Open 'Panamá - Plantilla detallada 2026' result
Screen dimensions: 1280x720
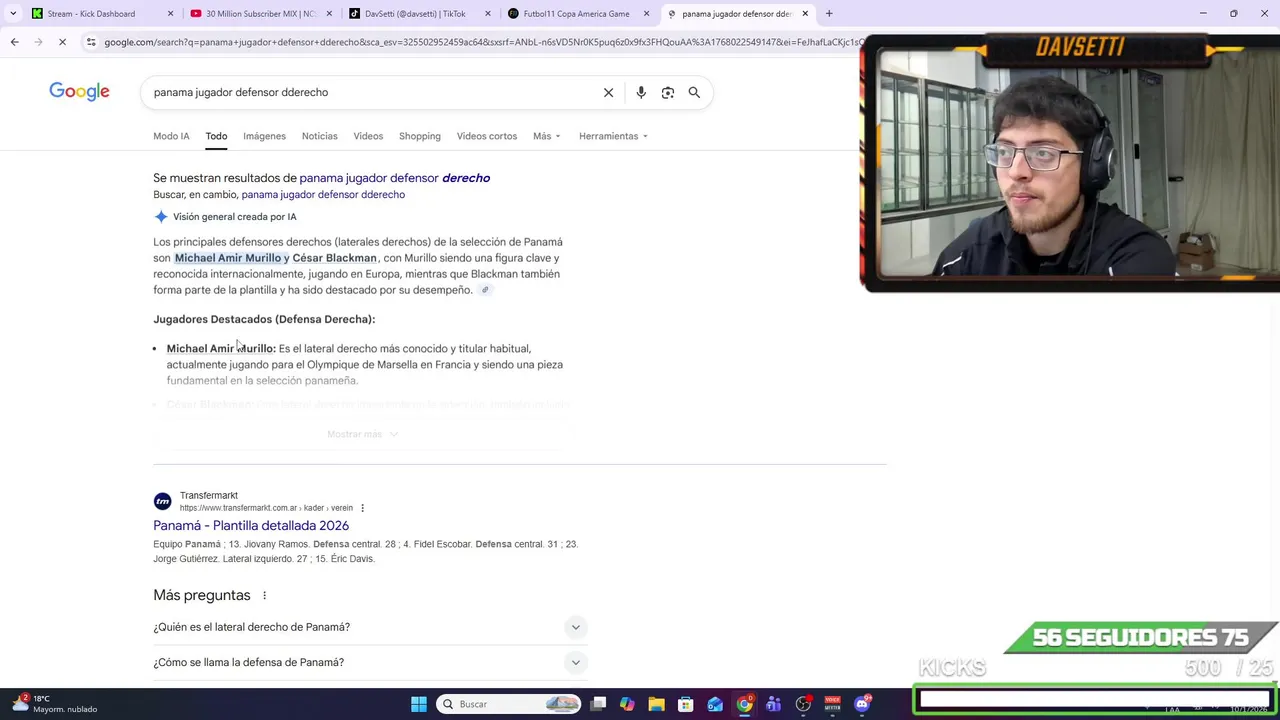pyautogui.click(x=251, y=525)
